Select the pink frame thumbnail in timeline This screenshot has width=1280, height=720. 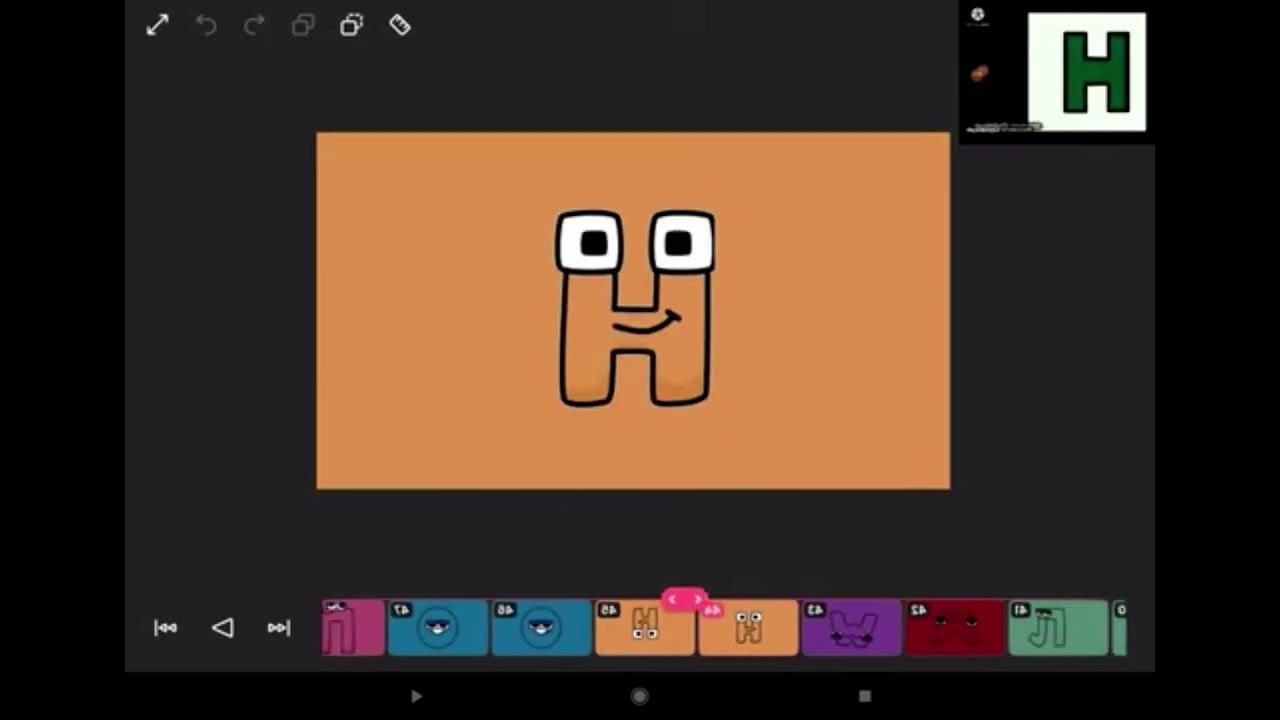[353, 628]
